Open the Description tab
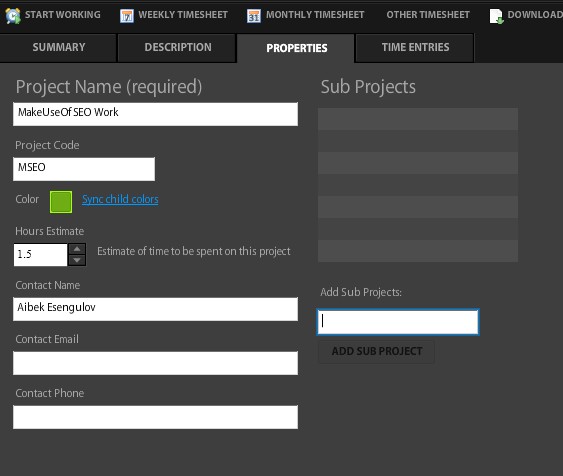This screenshot has height=476, width=563. click(x=177, y=48)
